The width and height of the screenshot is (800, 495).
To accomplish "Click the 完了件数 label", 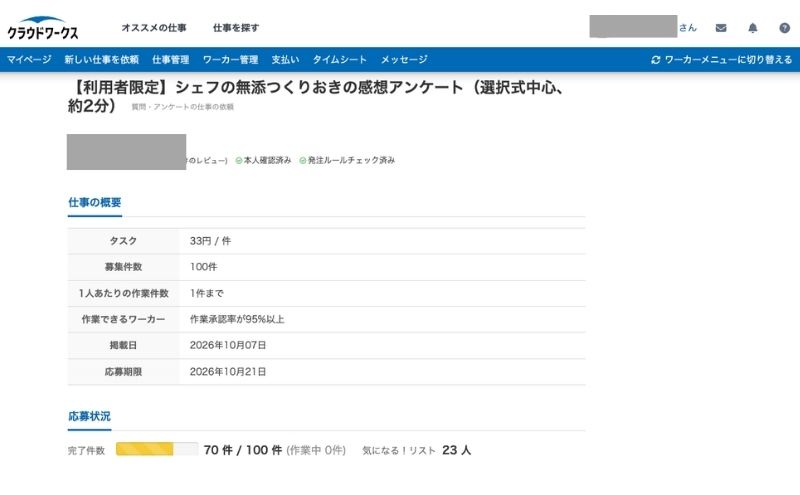I will pos(86,451).
